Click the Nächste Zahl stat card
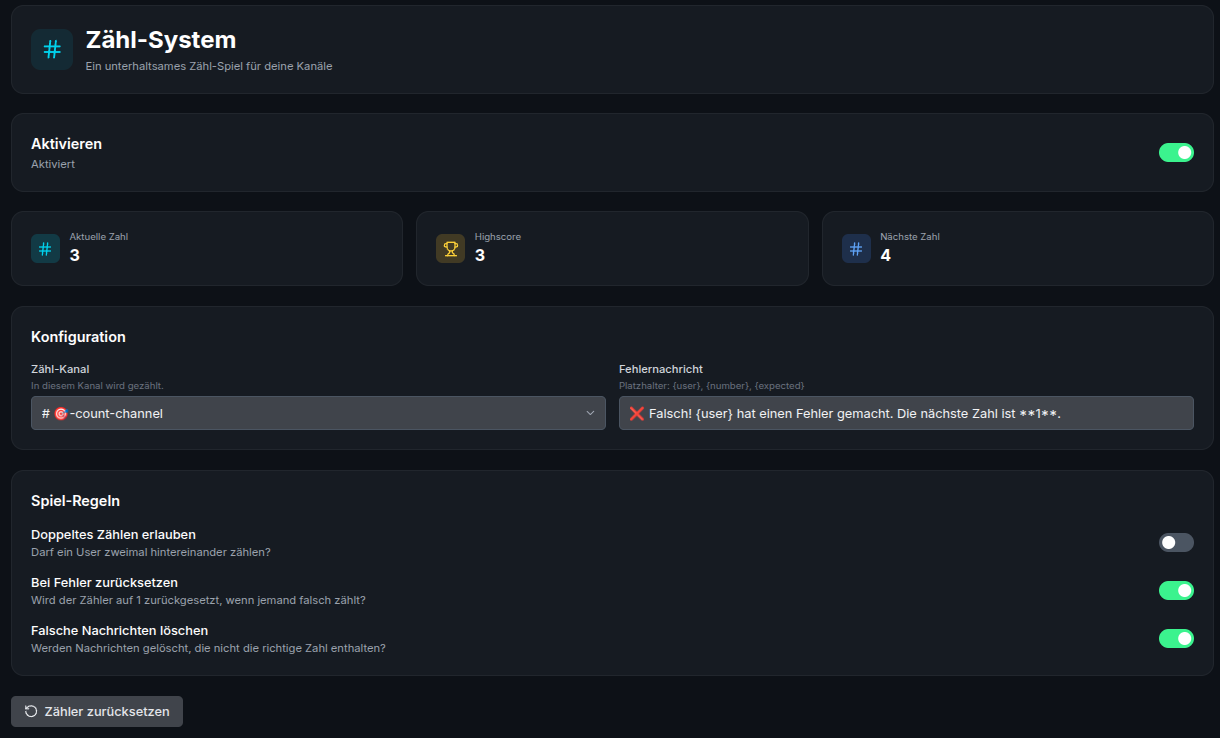Viewport: 1220px width, 738px height. pyautogui.click(x=1017, y=248)
